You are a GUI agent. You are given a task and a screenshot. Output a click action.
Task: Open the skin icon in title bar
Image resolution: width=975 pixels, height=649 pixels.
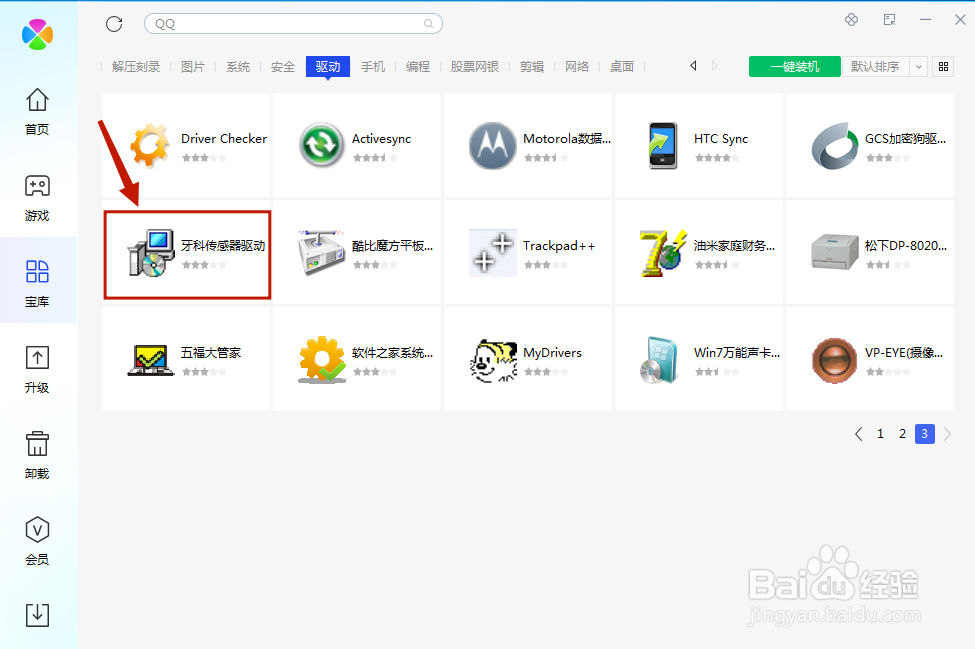pos(851,20)
